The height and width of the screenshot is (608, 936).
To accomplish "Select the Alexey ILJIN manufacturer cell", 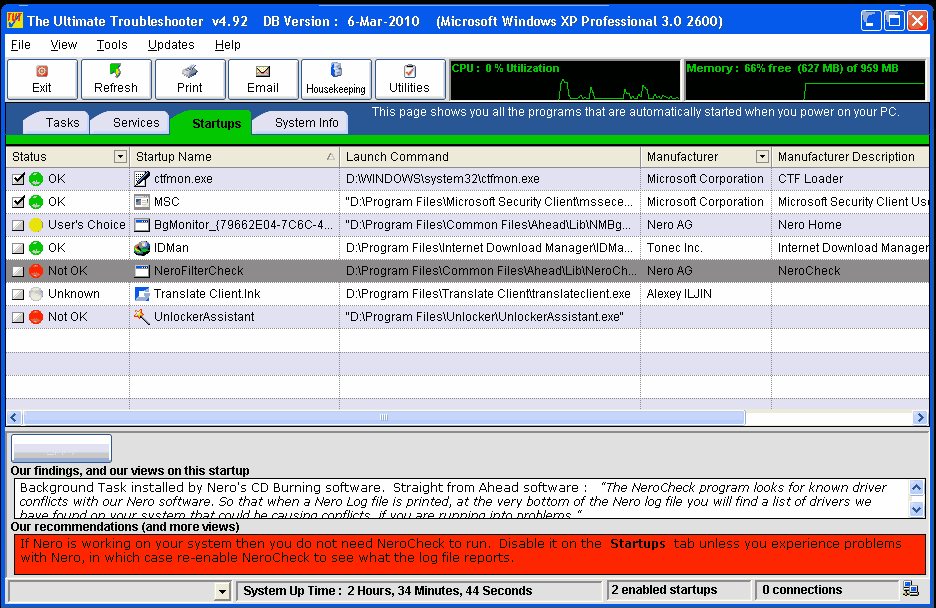I will [x=706, y=294].
